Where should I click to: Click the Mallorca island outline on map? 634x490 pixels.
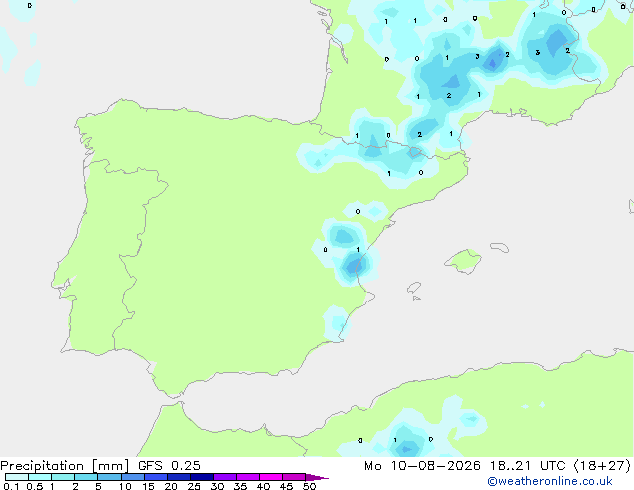(x=463, y=261)
